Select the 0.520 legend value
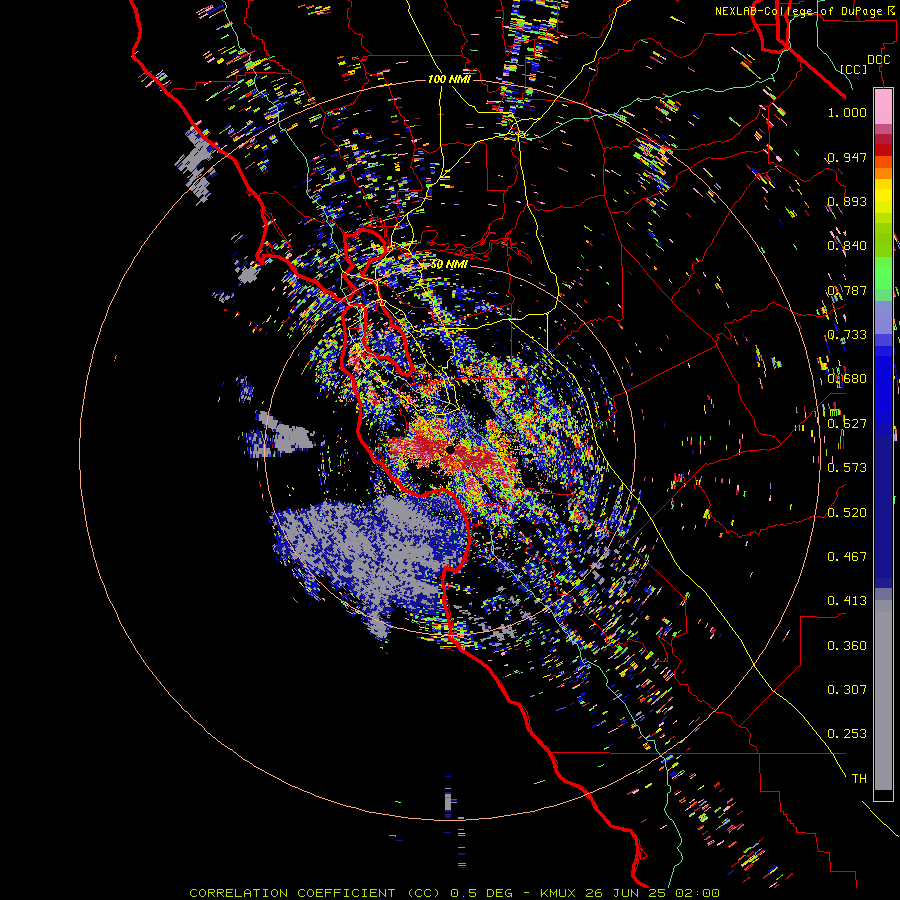 [x=847, y=513]
